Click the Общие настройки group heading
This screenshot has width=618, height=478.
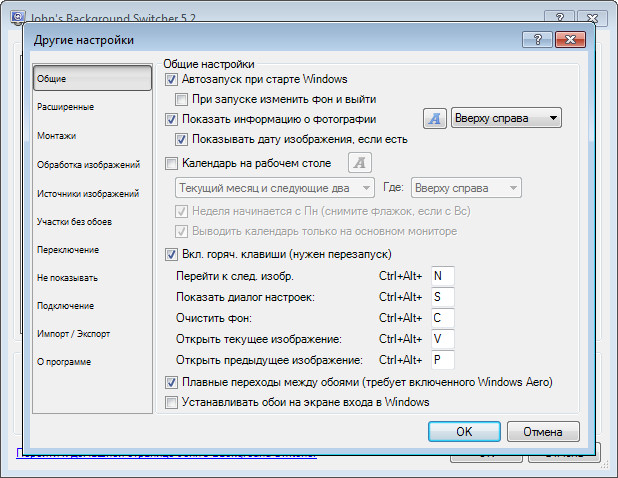click(209, 64)
